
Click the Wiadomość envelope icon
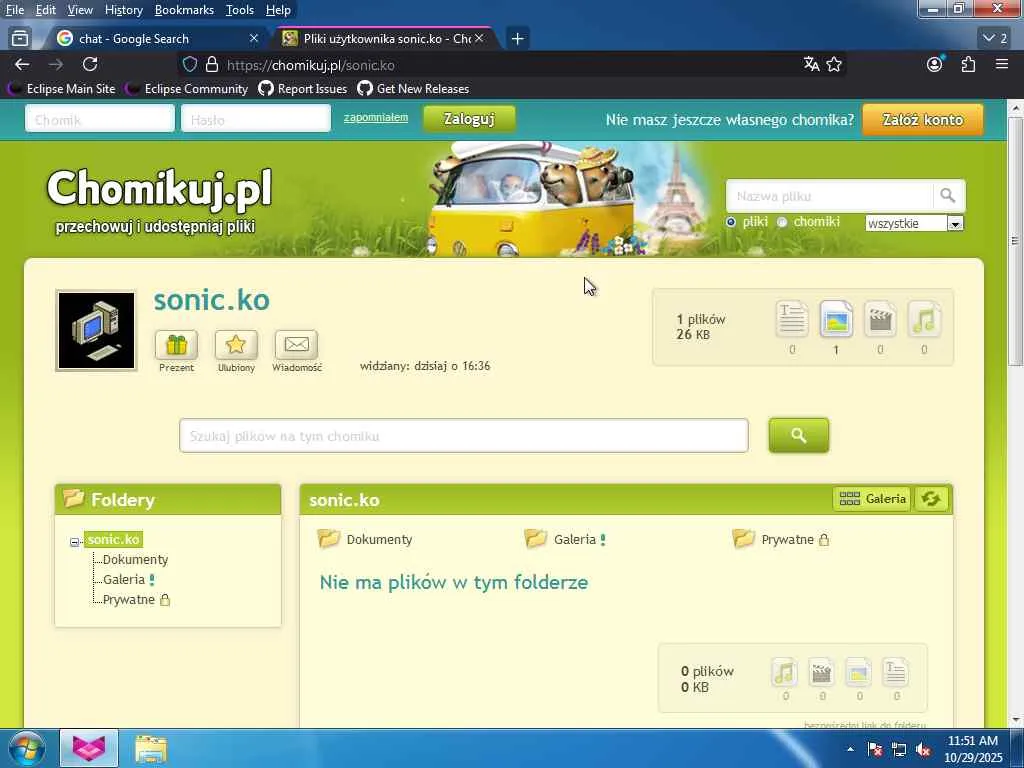point(296,344)
